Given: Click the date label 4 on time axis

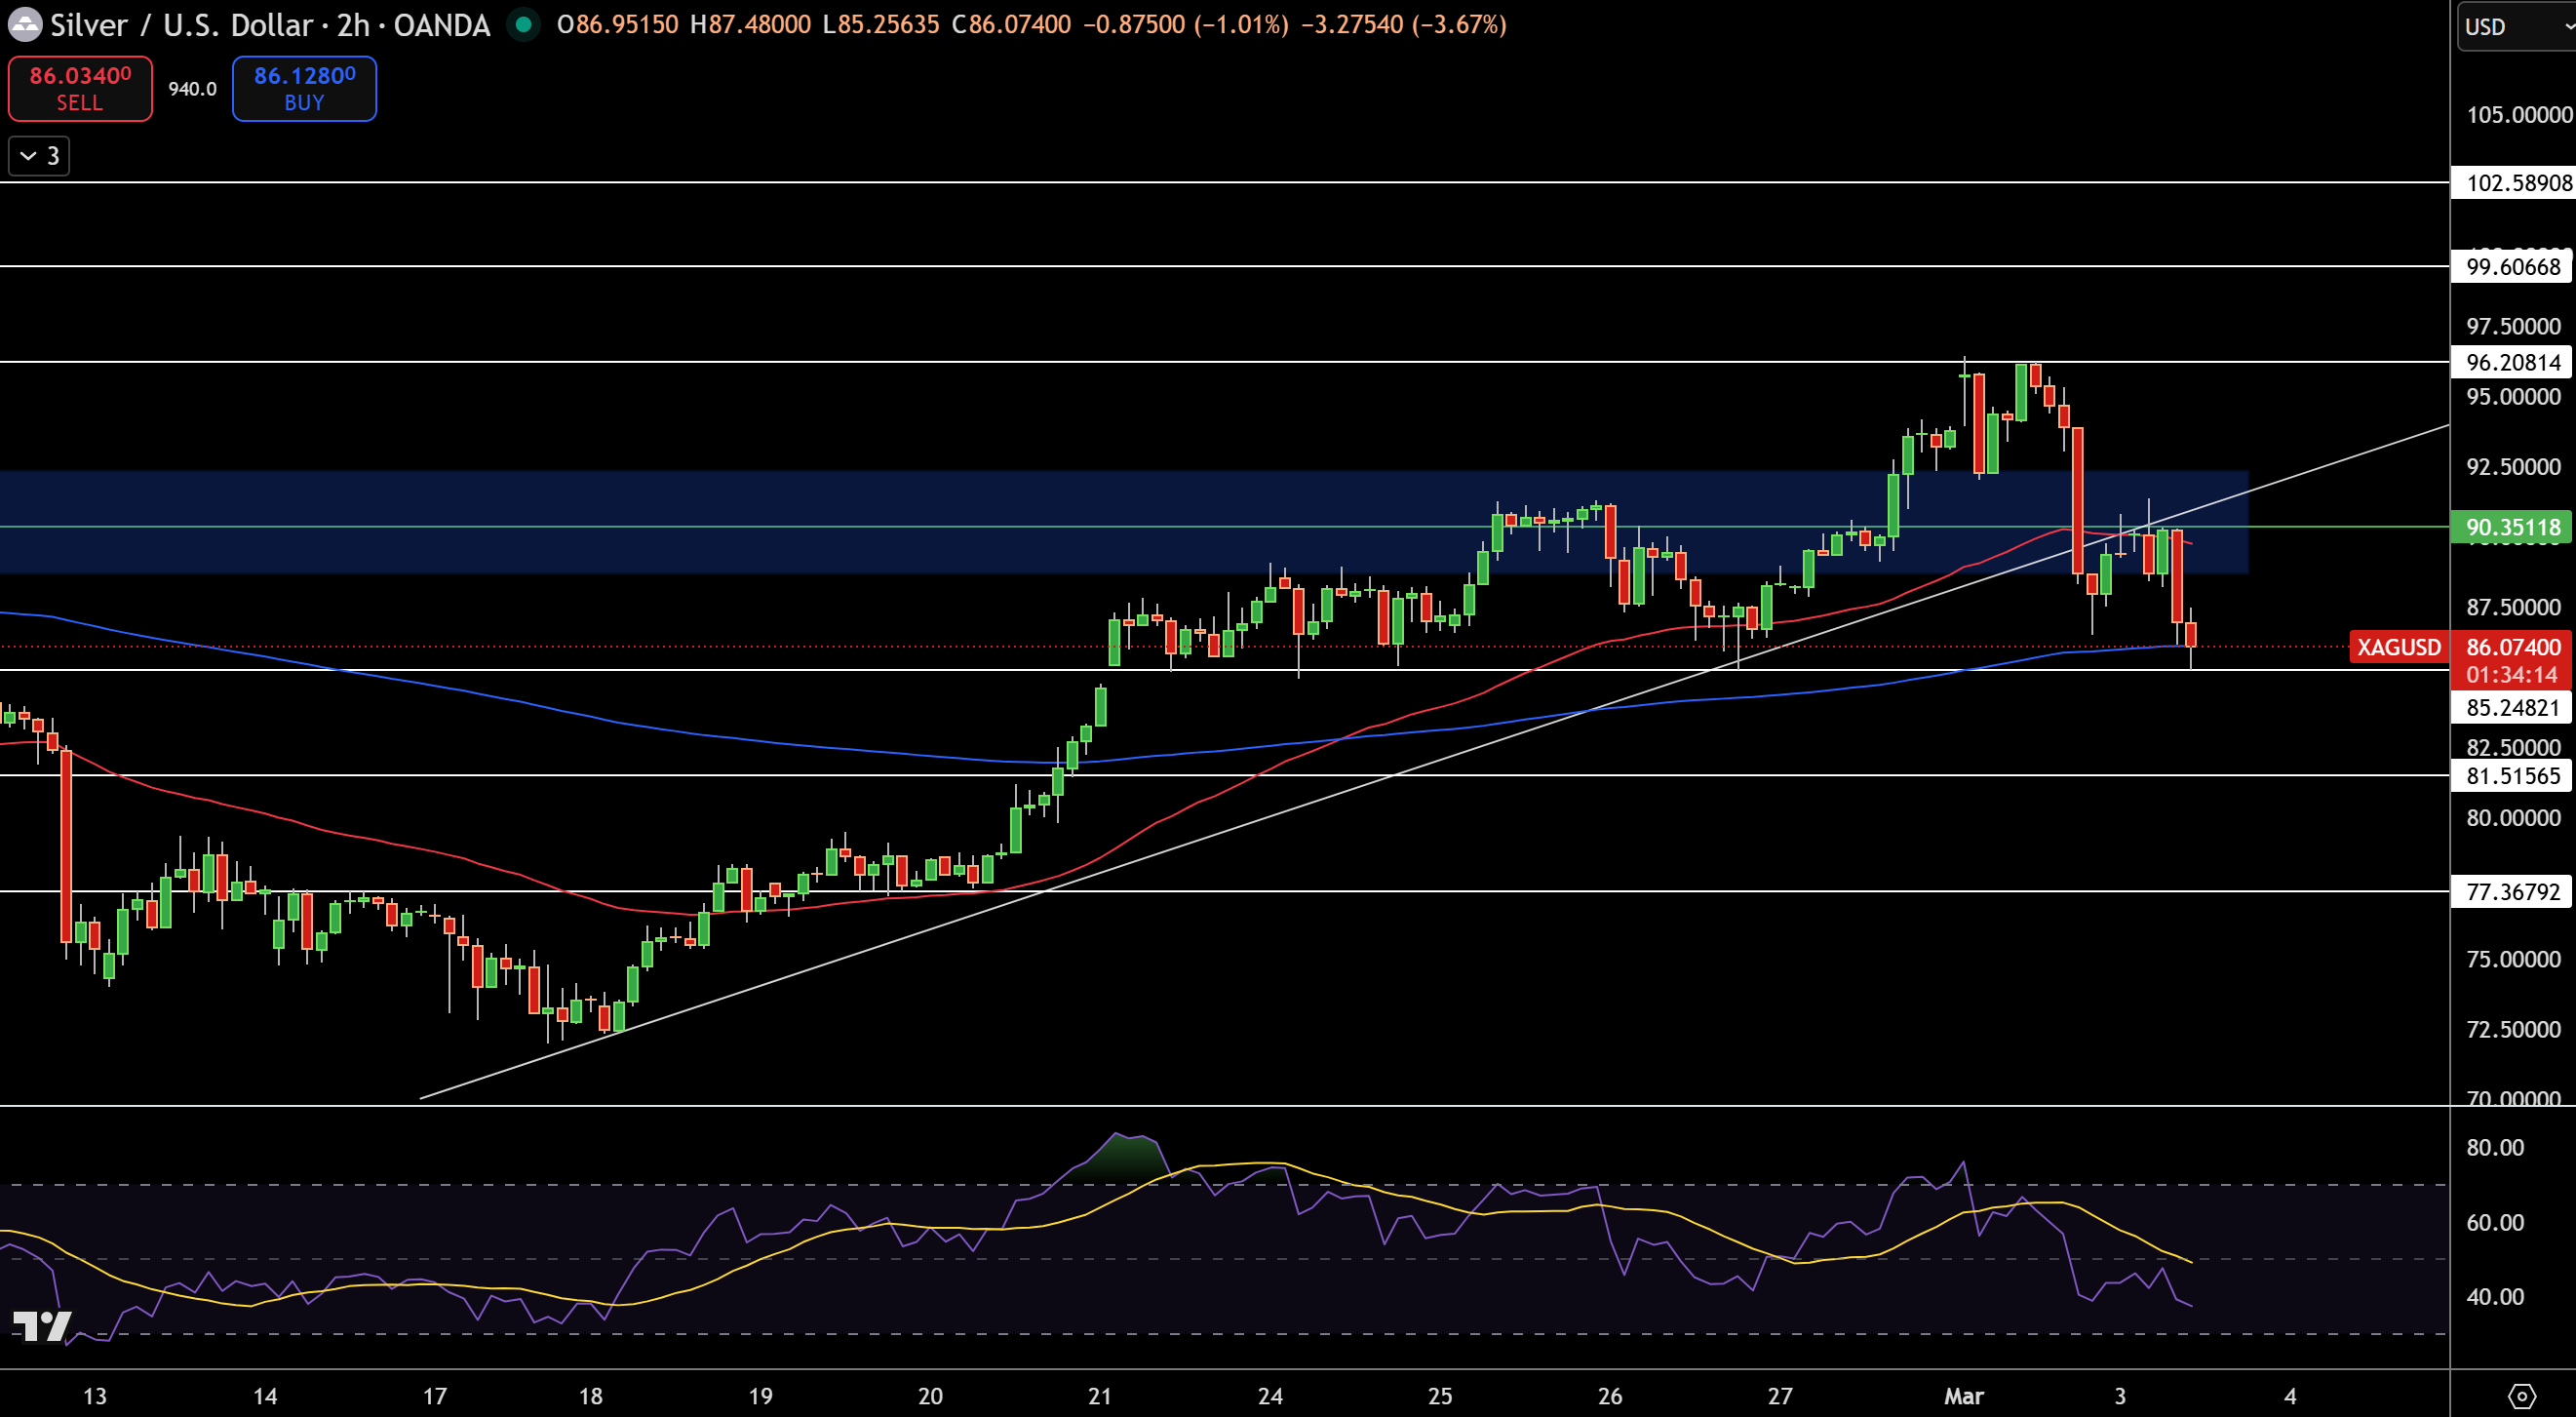Looking at the screenshot, I should 2290,1396.
